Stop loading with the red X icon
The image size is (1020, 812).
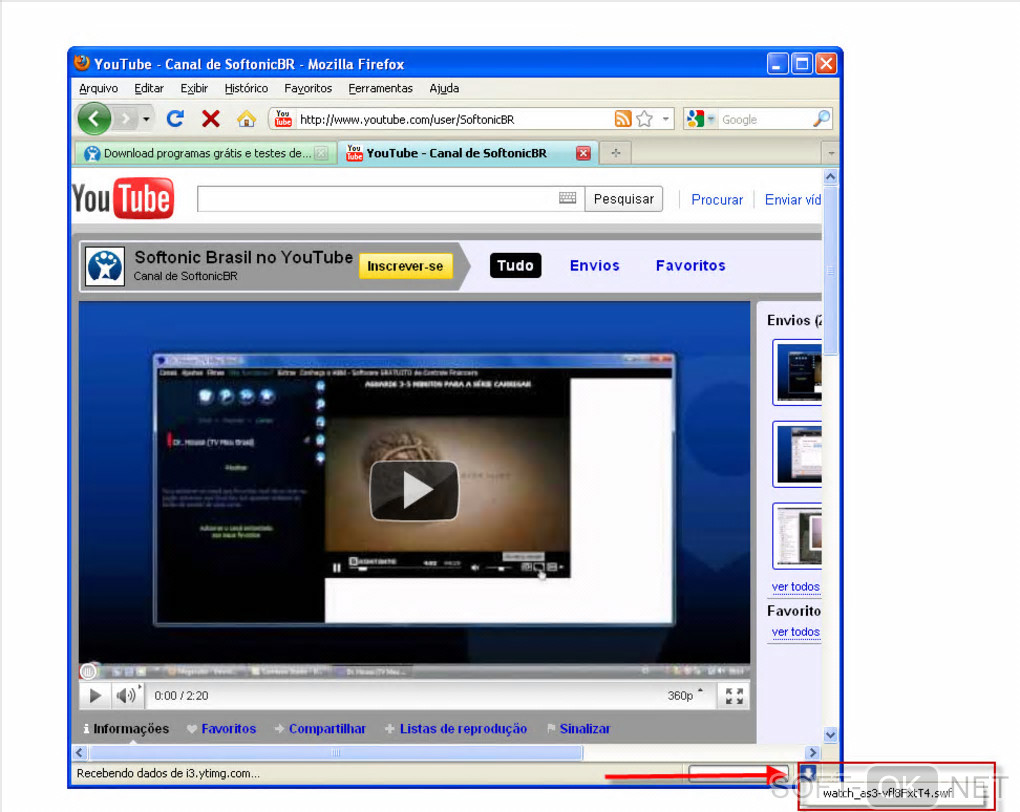click(210, 118)
